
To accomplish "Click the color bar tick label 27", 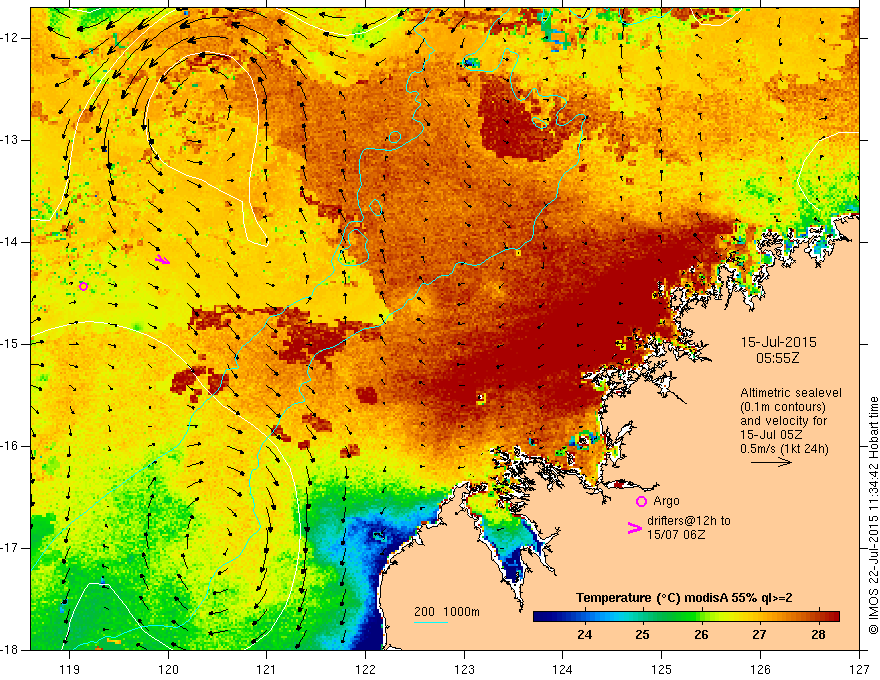I will coord(759,635).
